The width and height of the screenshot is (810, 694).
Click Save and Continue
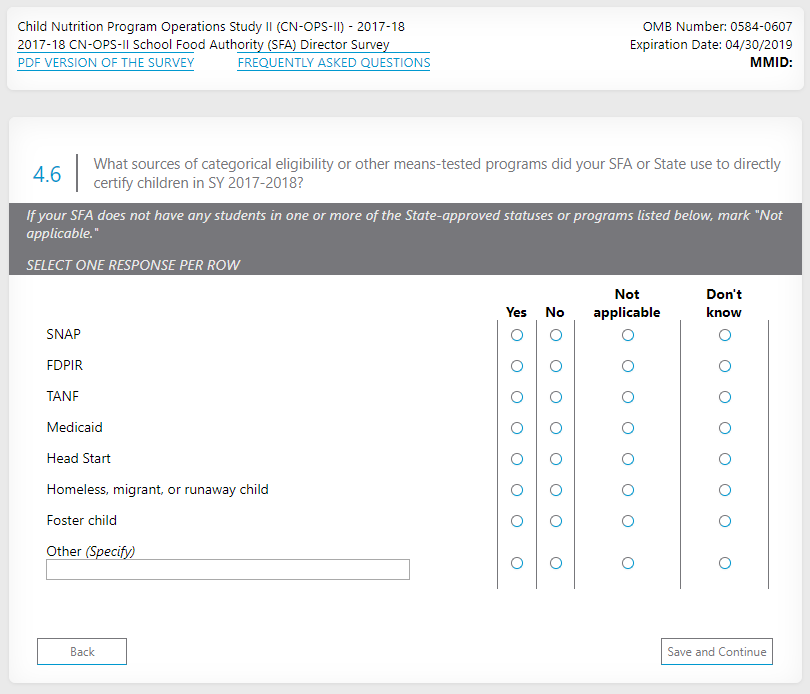click(x=717, y=652)
